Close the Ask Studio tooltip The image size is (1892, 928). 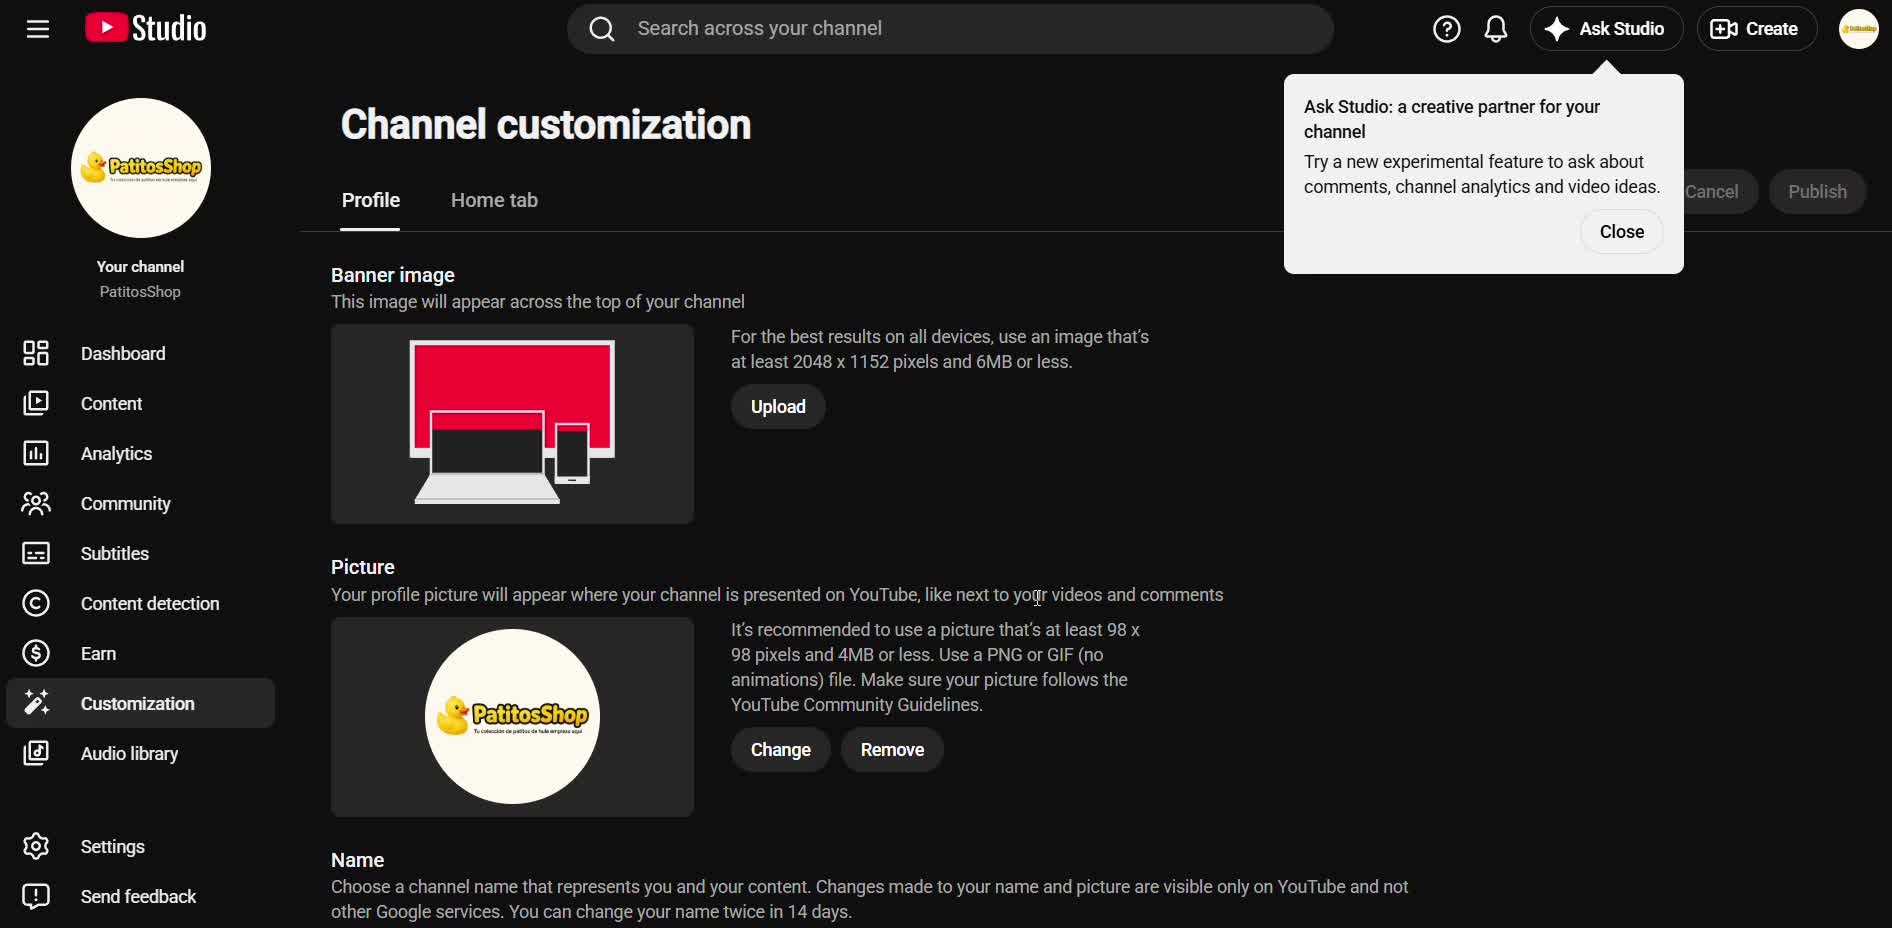1621,232
